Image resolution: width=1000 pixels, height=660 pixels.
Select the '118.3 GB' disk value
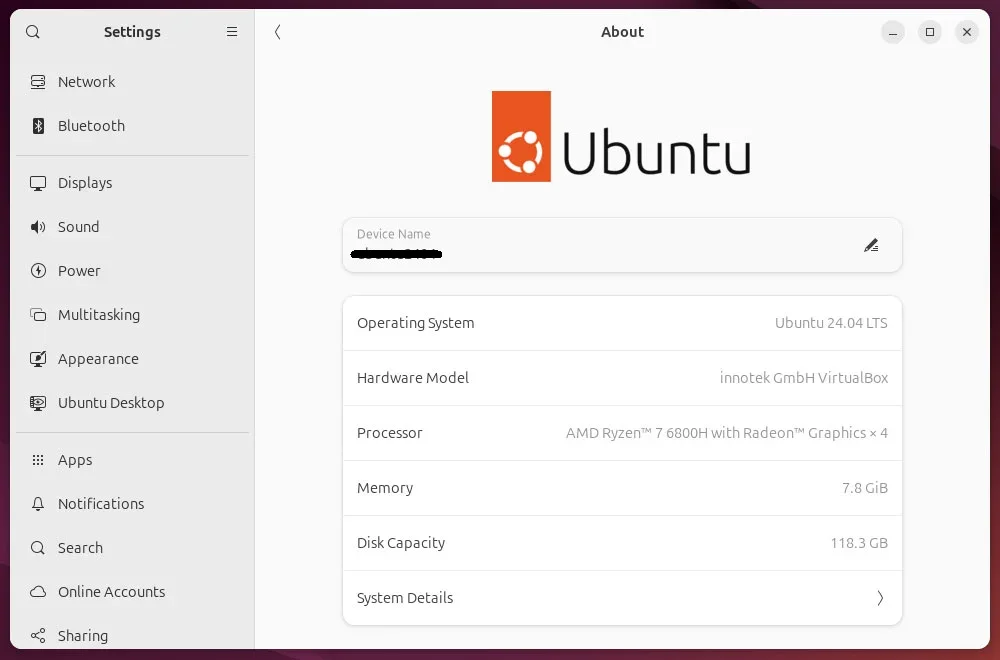(859, 543)
